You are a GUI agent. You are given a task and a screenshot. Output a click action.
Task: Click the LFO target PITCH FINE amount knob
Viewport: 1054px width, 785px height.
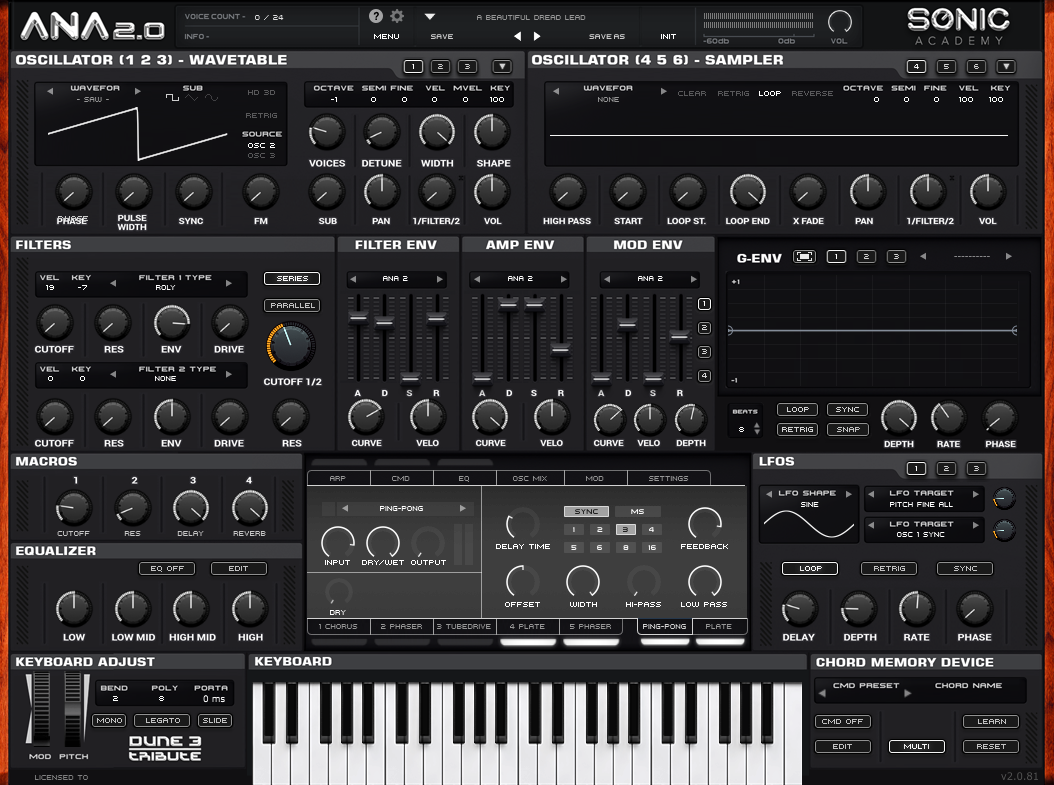1004,498
